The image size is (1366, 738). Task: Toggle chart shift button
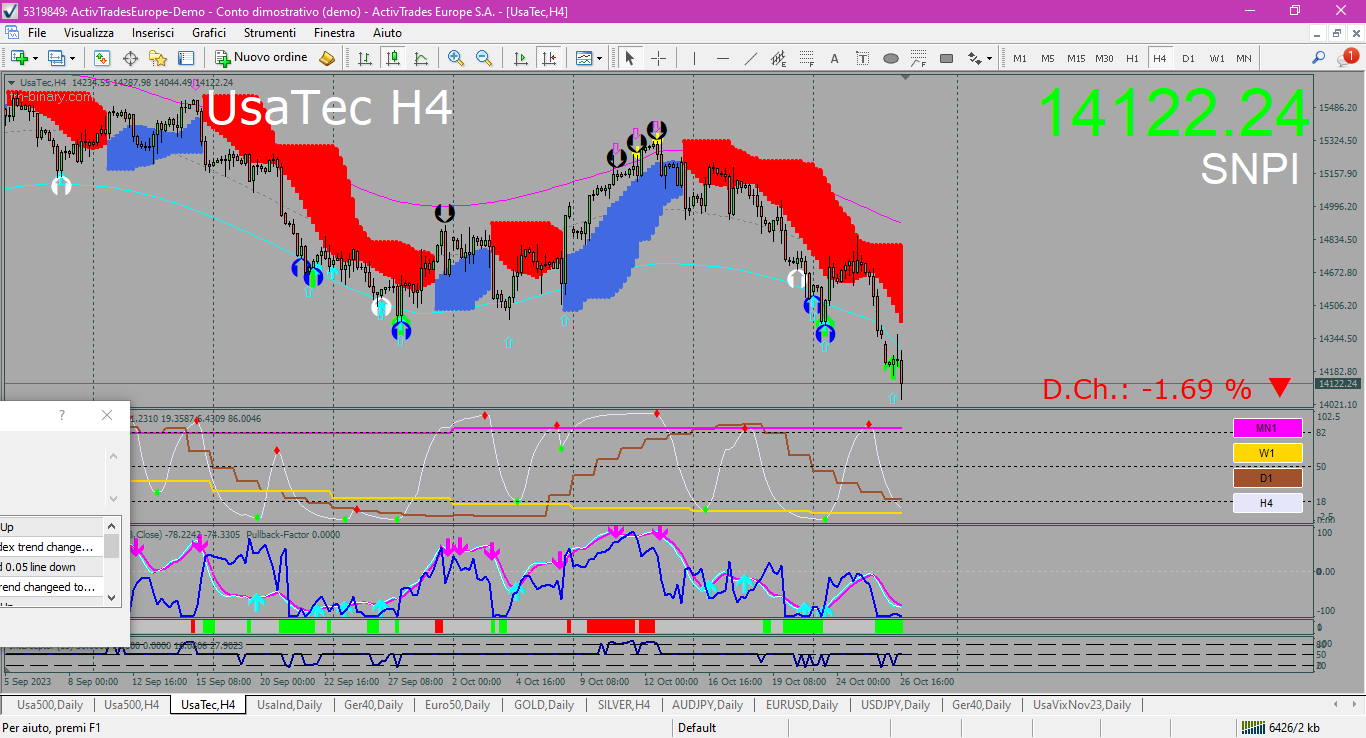tap(548, 58)
